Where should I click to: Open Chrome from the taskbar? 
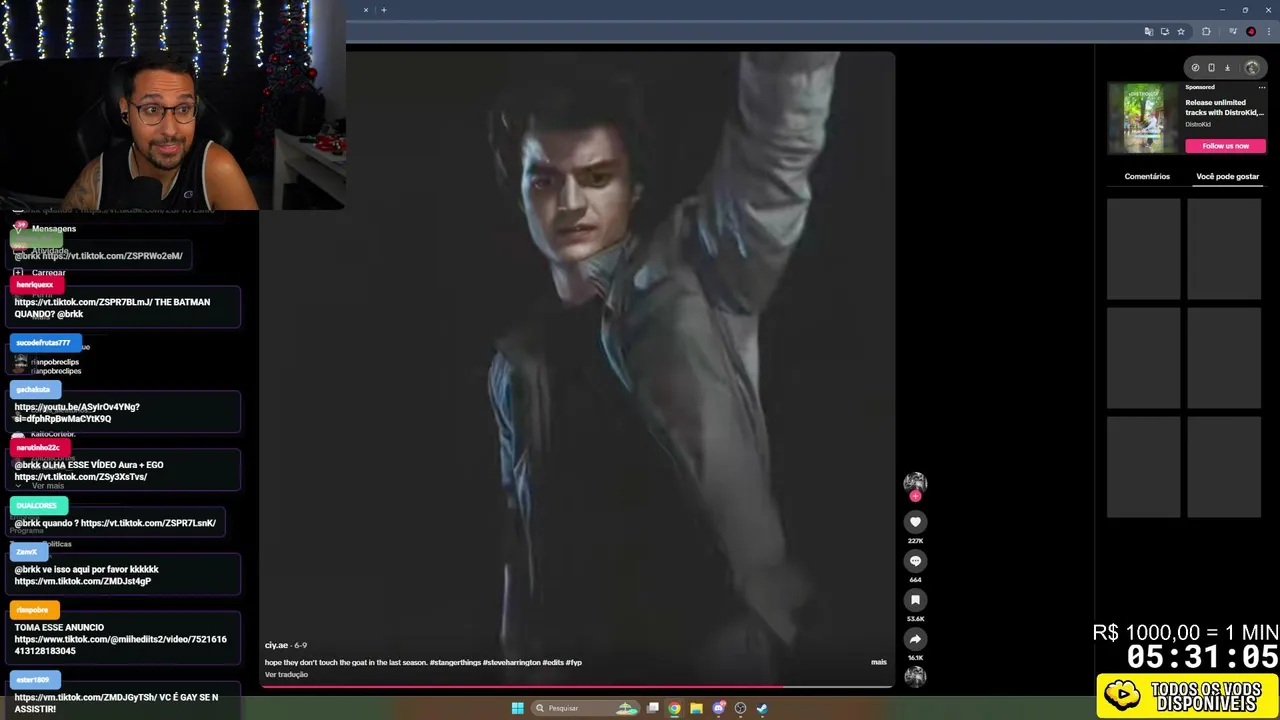pyautogui.click(x=675, y=708)
